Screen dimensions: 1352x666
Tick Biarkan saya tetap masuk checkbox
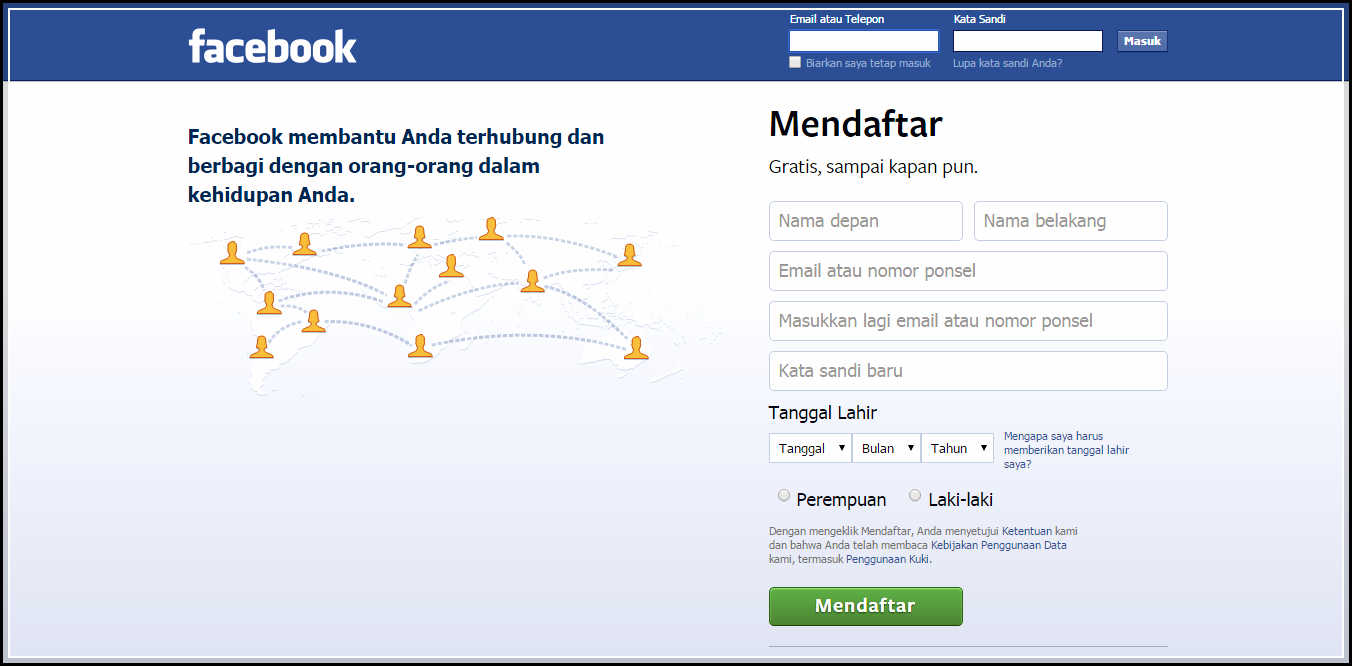coord(795,62)
